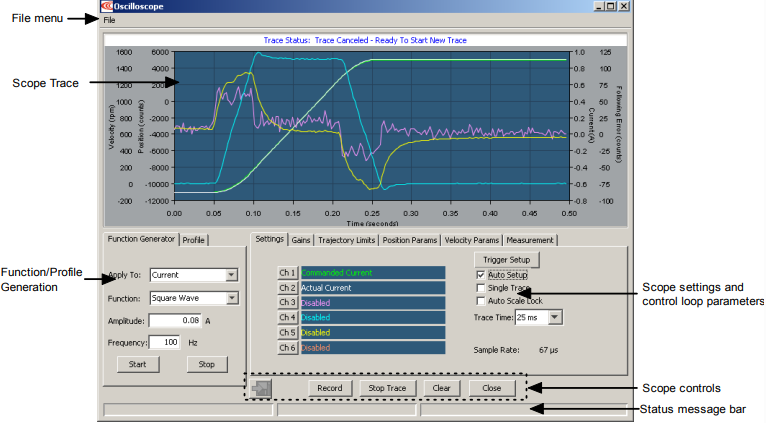Click the Sample Rate 67 µs value
Image resolution: width=766 pixels, height=423 pixels.
coord(548,350)
